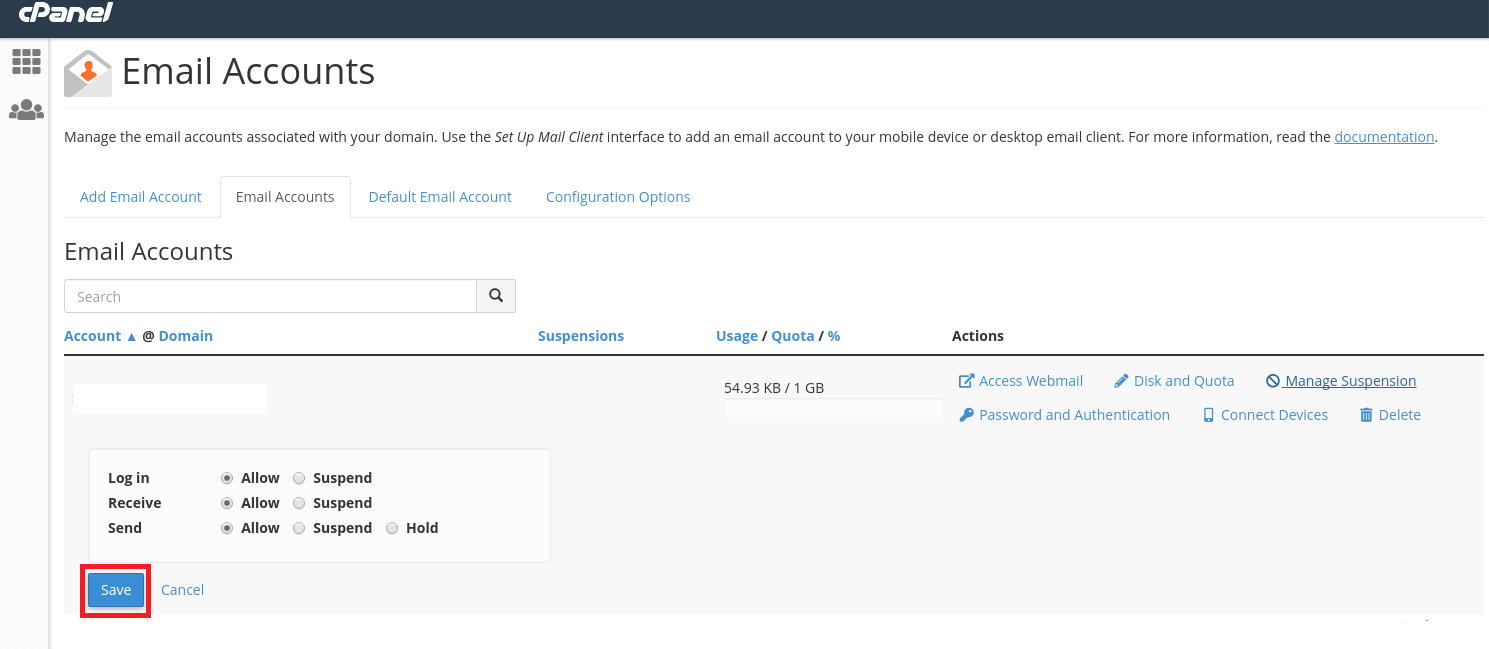
Task: Switch to Configuration Options tab
Action: point(618,197)
